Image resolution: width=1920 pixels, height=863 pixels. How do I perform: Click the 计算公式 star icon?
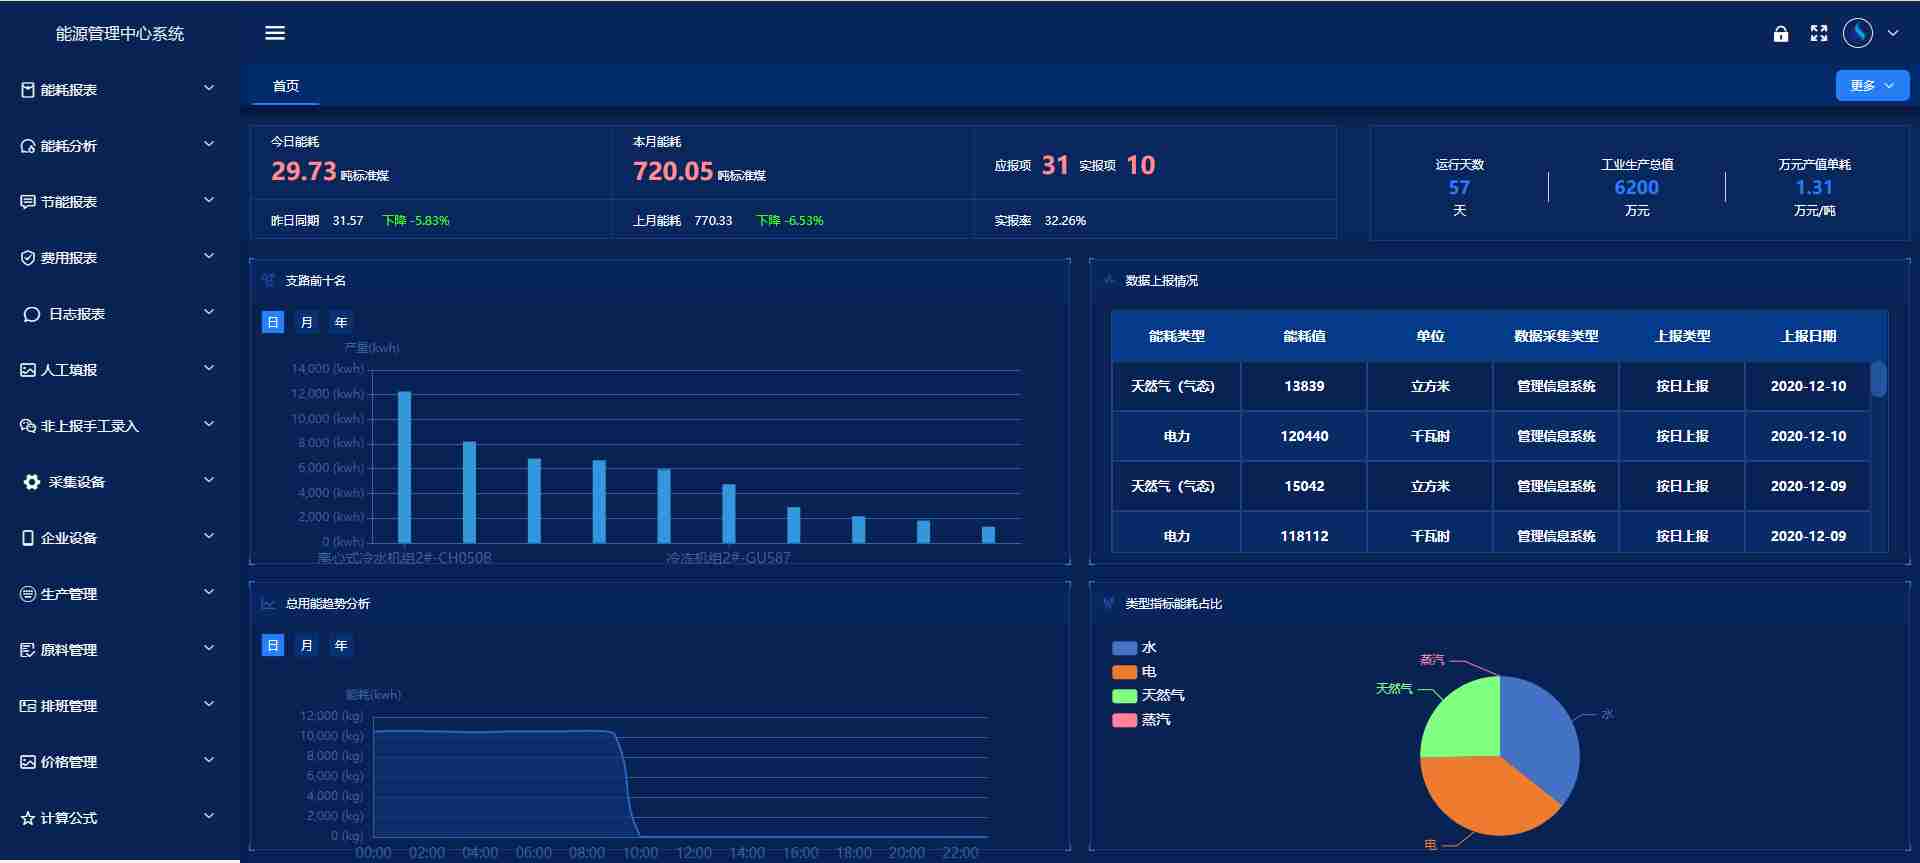point(28,818)
